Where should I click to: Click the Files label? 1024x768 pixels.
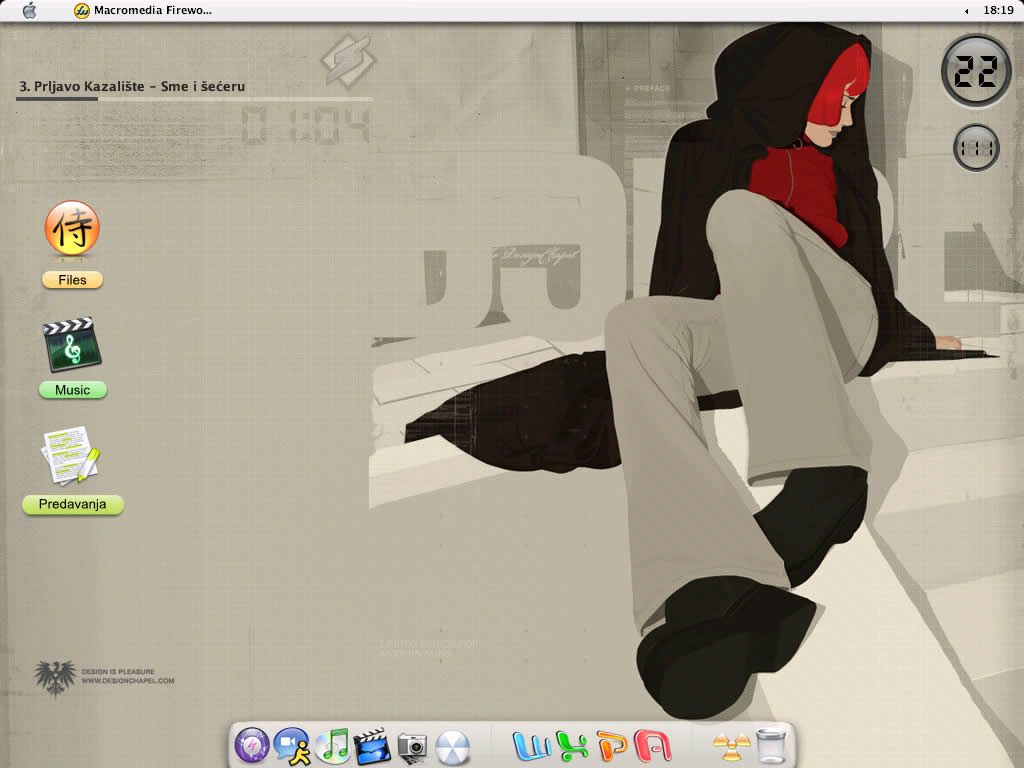[72, 280]
